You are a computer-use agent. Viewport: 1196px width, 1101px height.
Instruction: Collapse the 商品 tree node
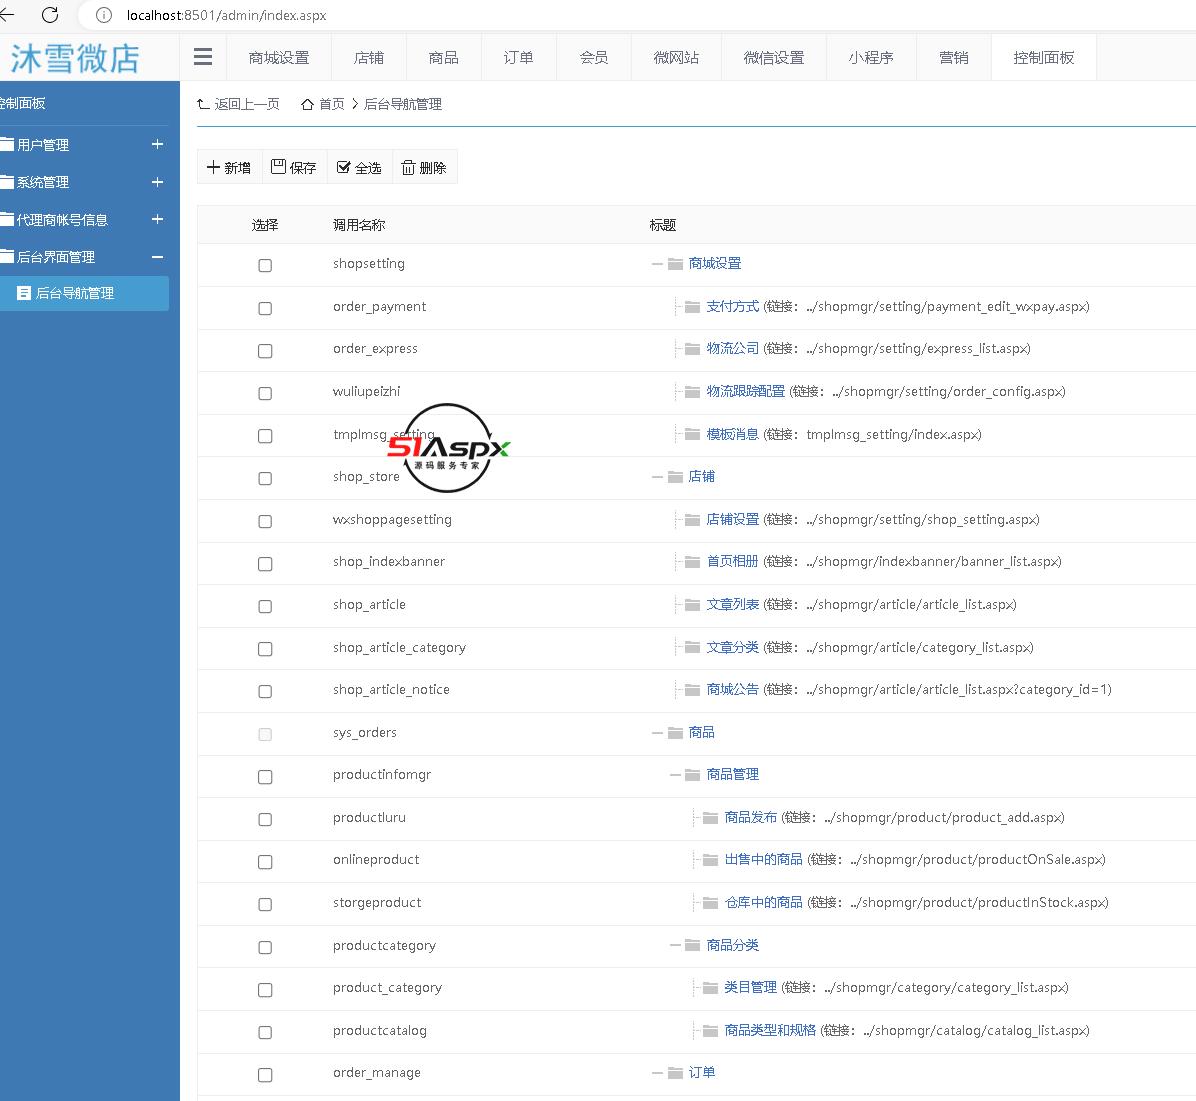tap(657, 732)
